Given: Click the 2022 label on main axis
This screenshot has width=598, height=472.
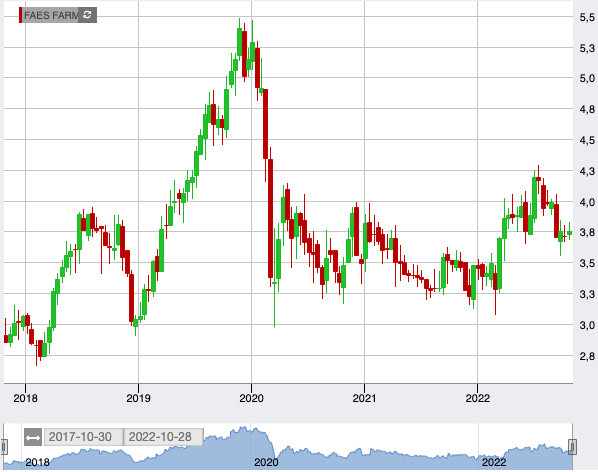Looking at the screenshot, I should coord(477,398).
